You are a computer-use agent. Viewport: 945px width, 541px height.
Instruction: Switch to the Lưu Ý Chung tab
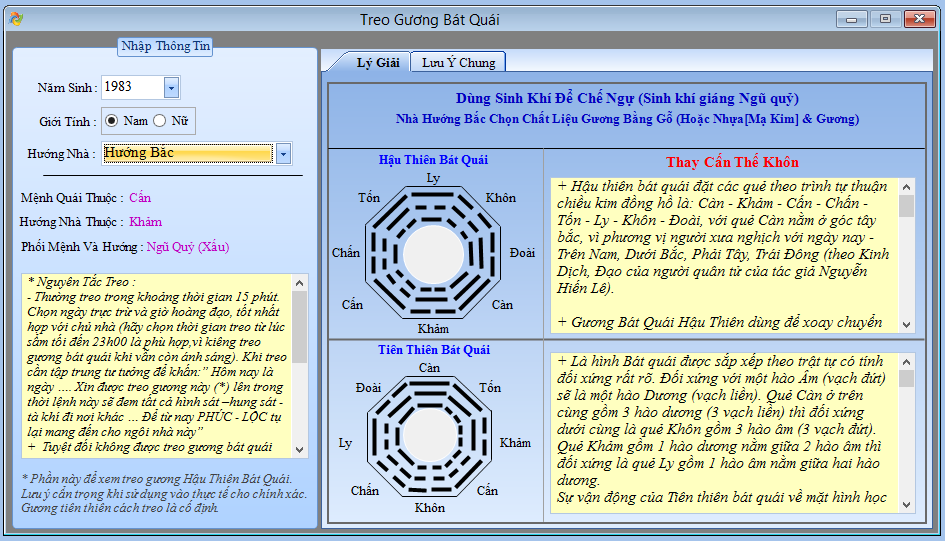(x=458, y=62)
